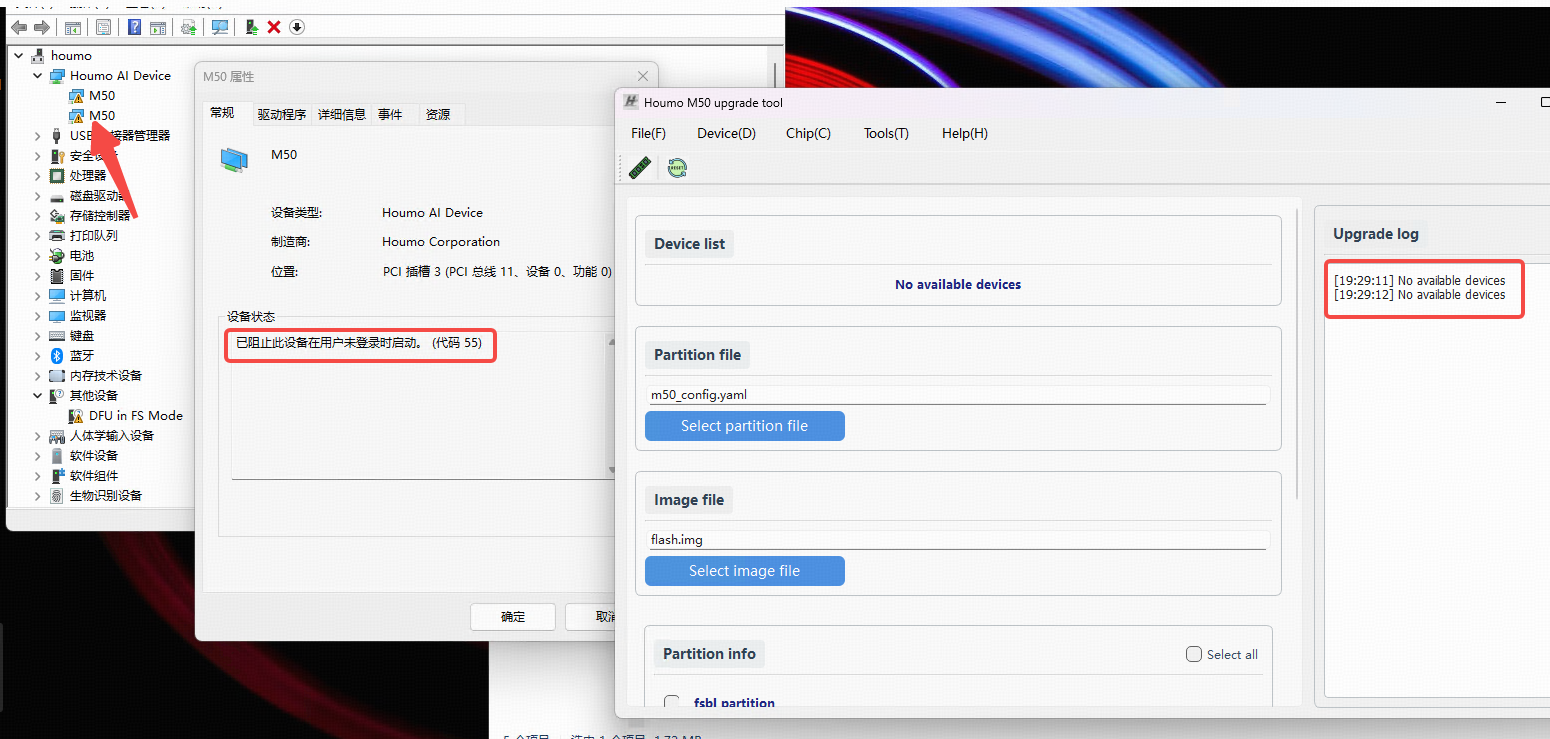Click the green Reset refresh icon in upgrade tool
The width and height of the screenshot is (1550, 739).
point(677,168)
